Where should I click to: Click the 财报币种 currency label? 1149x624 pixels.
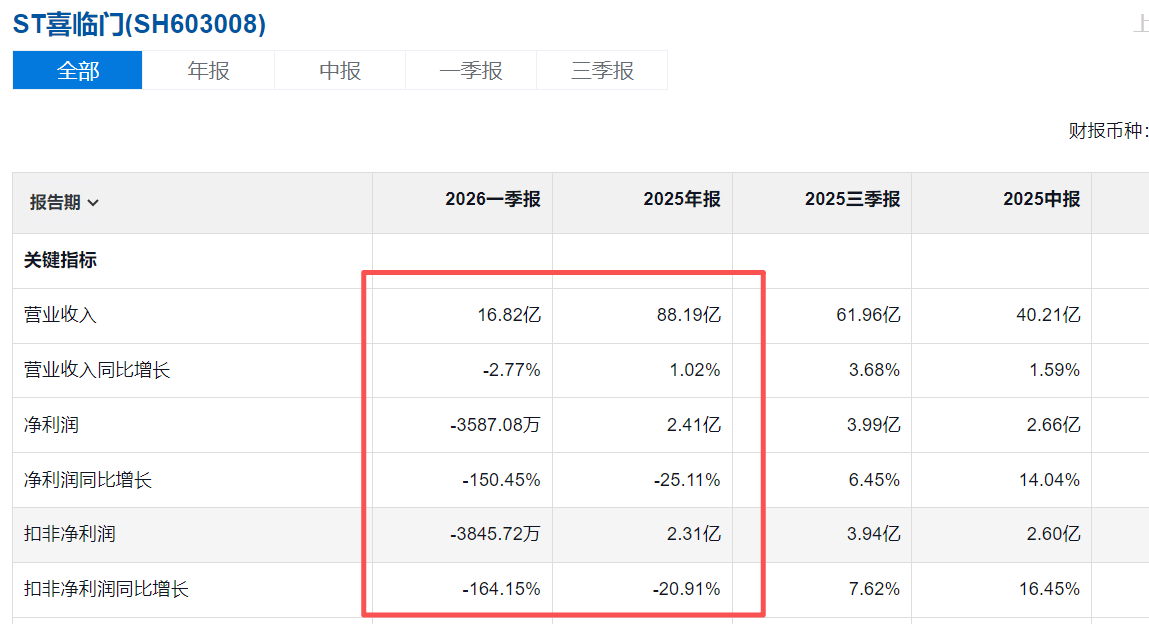[x=1108, y=131]
